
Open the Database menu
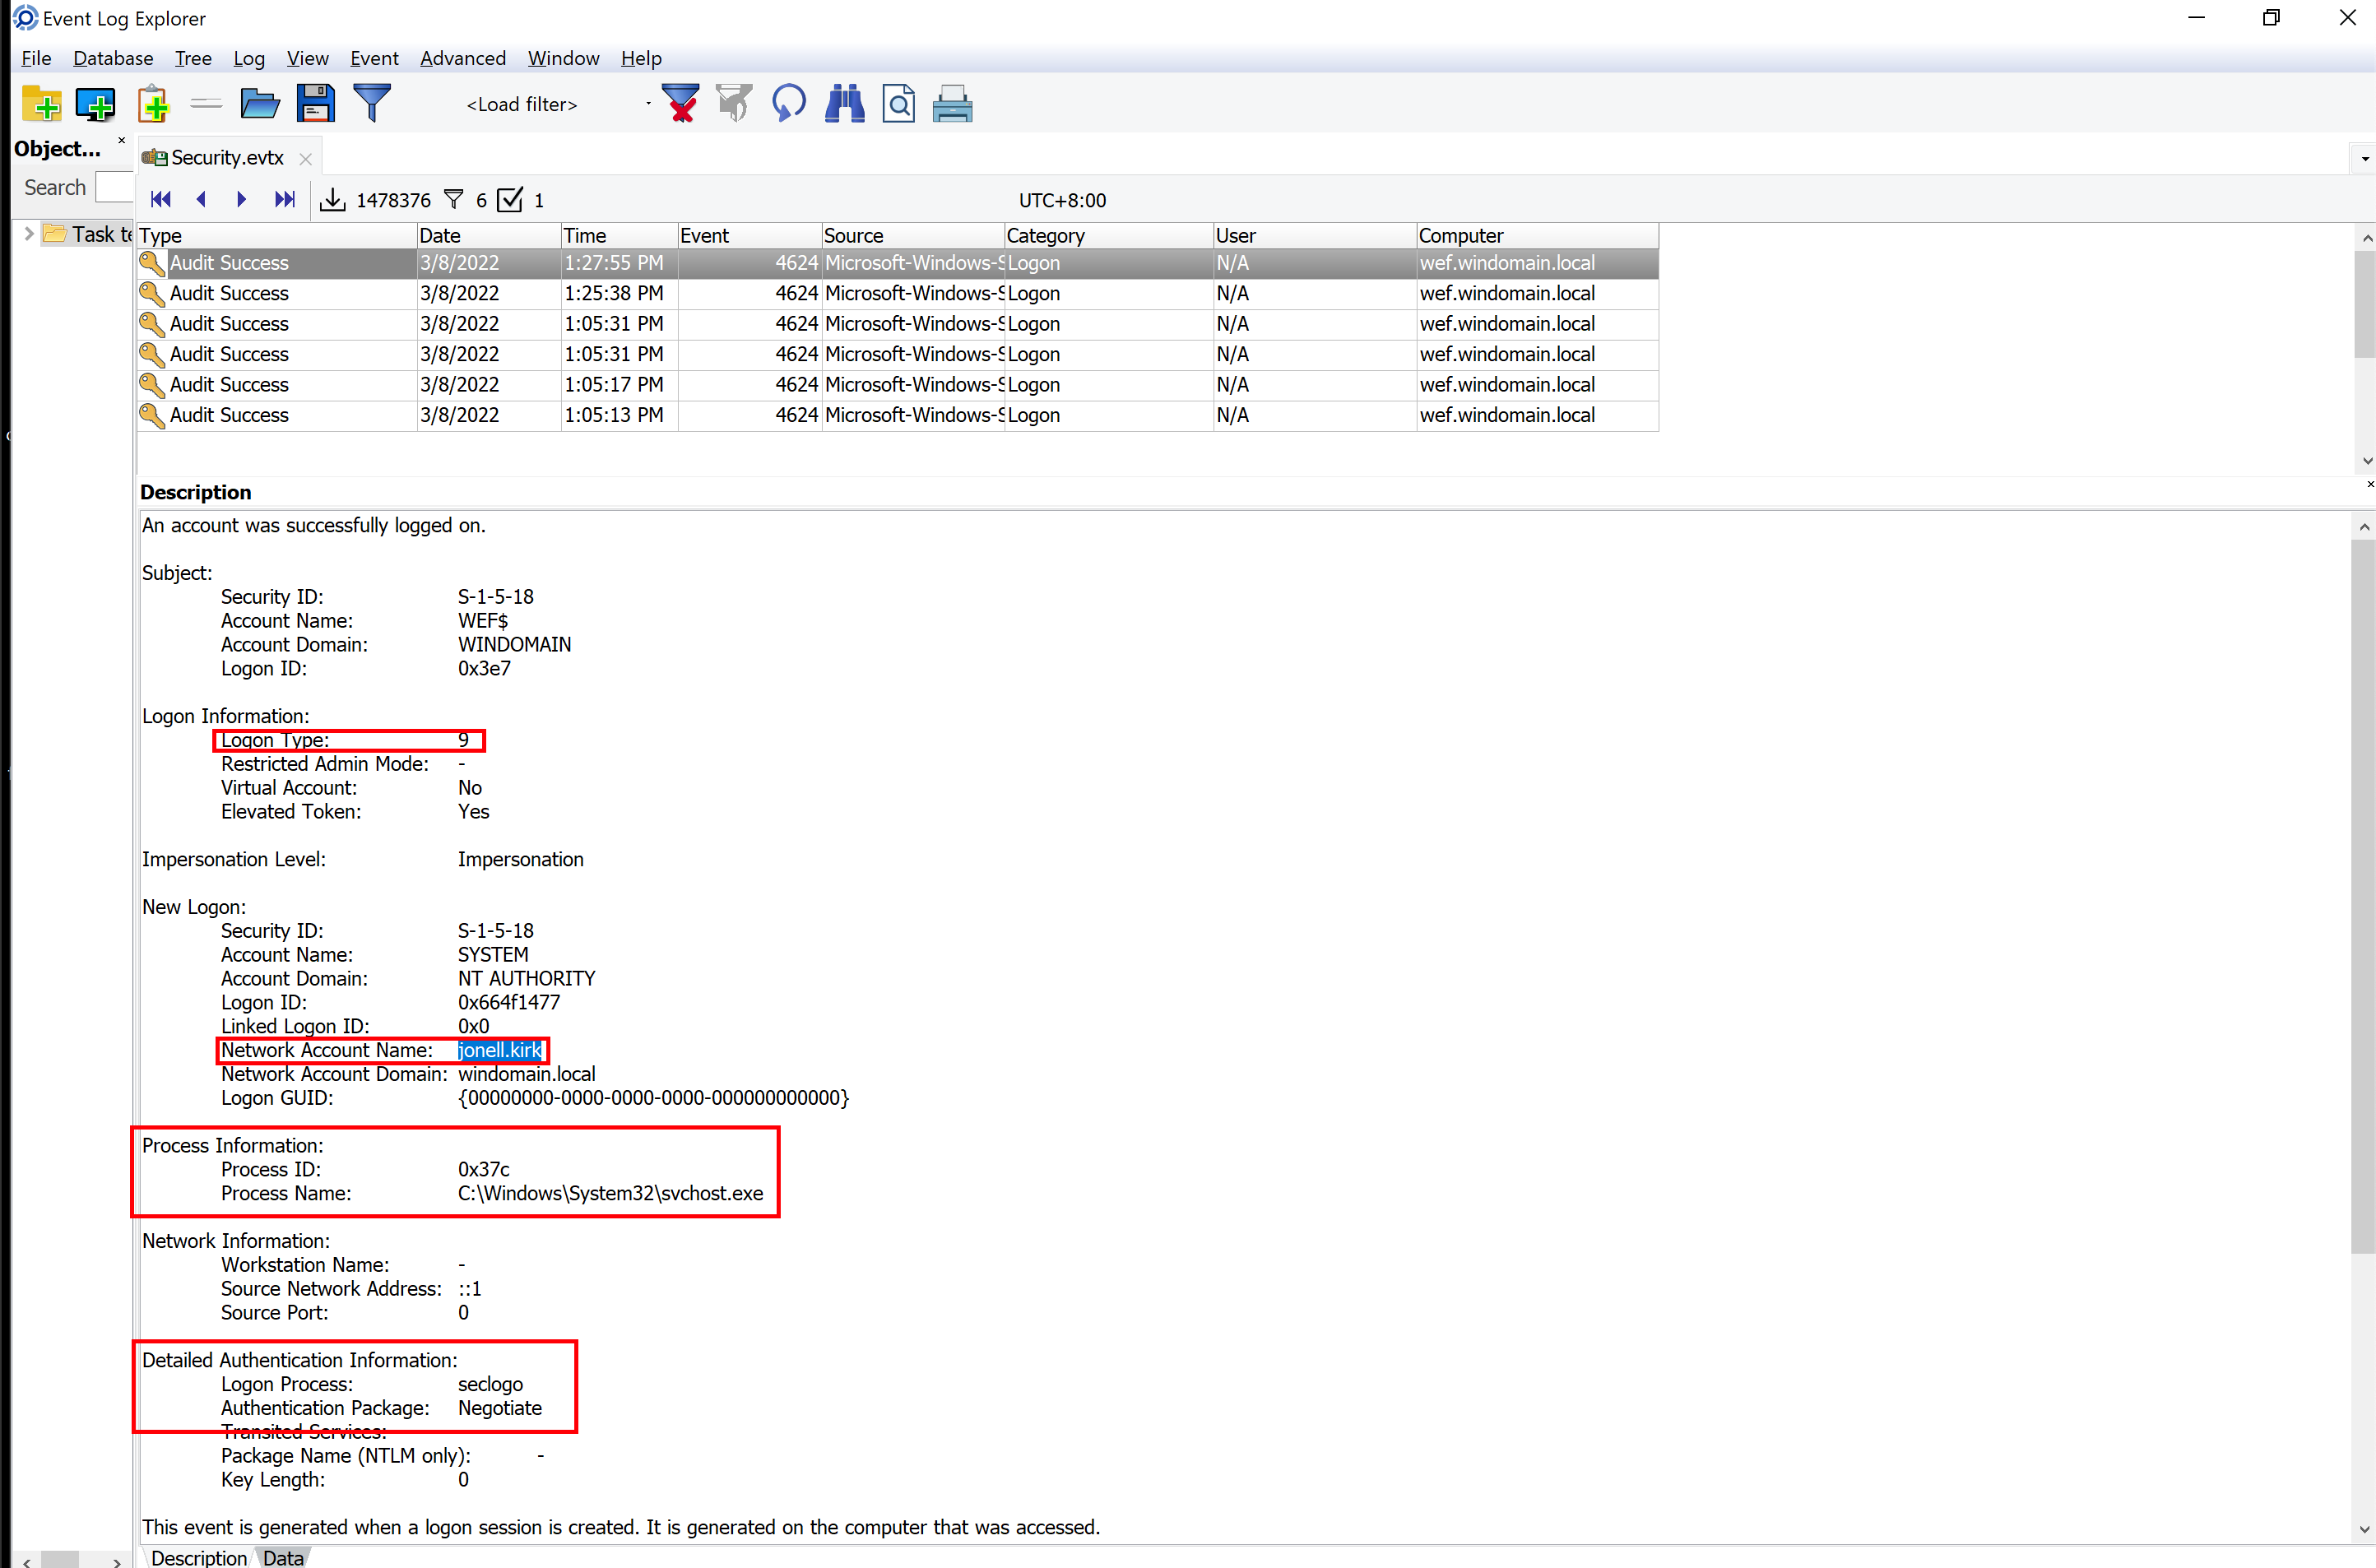(x=113, y=58)
